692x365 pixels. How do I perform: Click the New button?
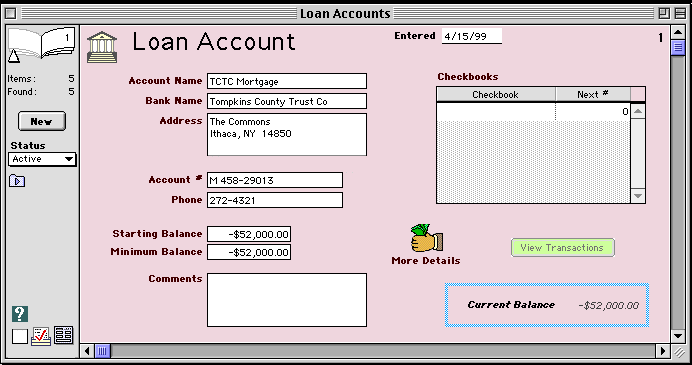[41, 121]
